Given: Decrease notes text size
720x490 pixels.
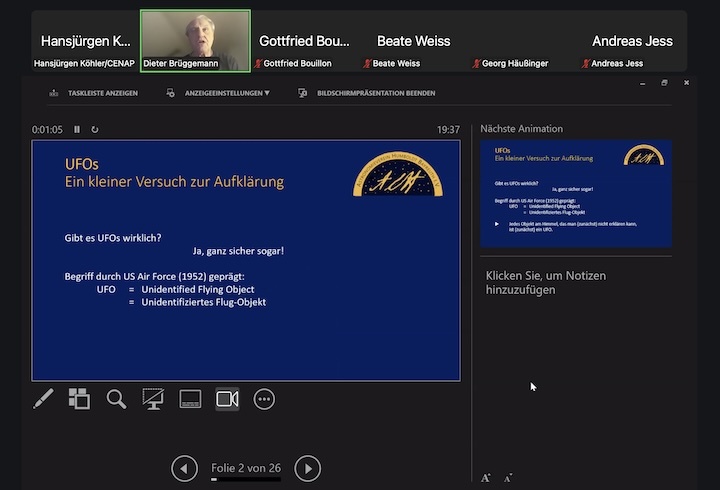Looking at the screenshot, I should tap(508, 478).
